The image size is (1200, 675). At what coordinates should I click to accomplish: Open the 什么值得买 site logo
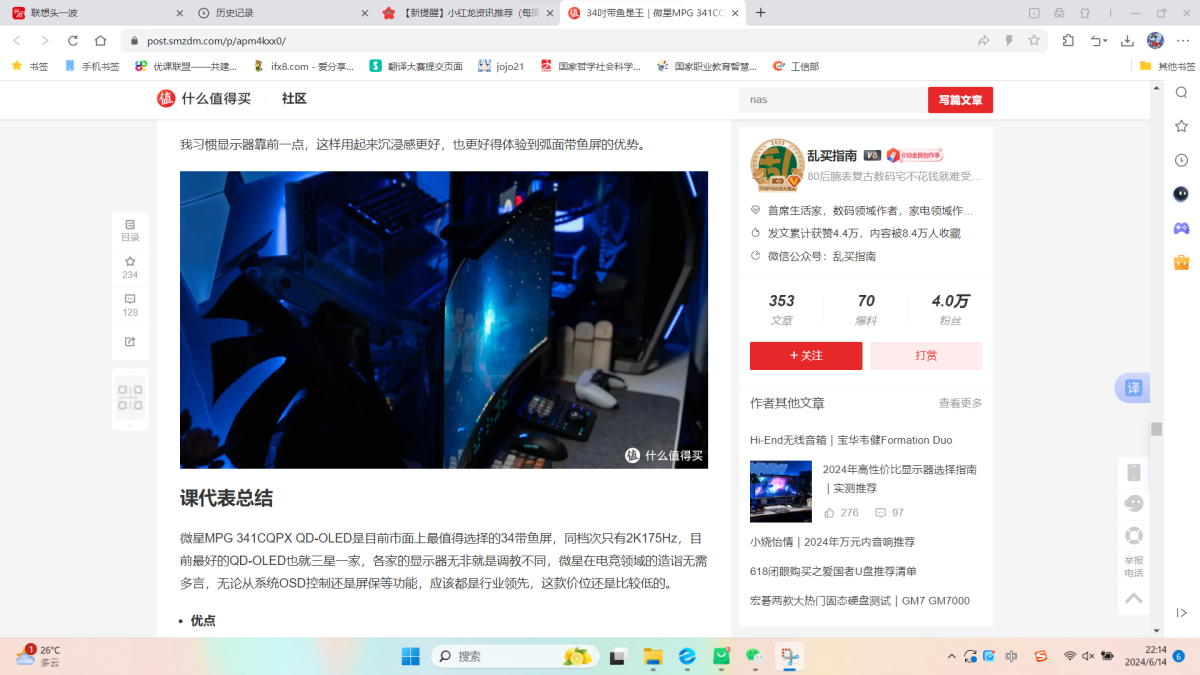(x=204, y=98)
